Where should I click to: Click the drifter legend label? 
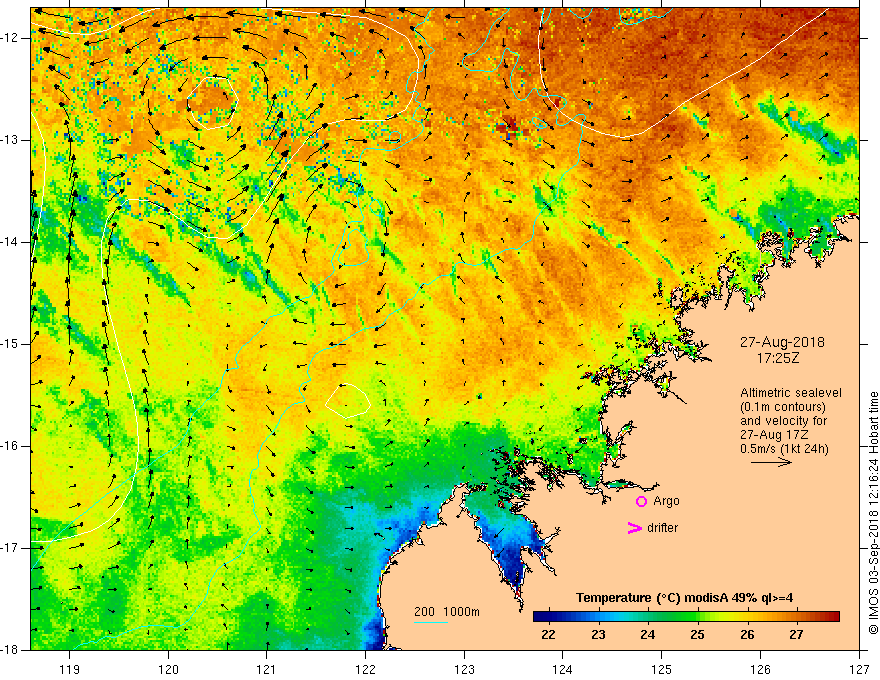(x=662, y=528)
